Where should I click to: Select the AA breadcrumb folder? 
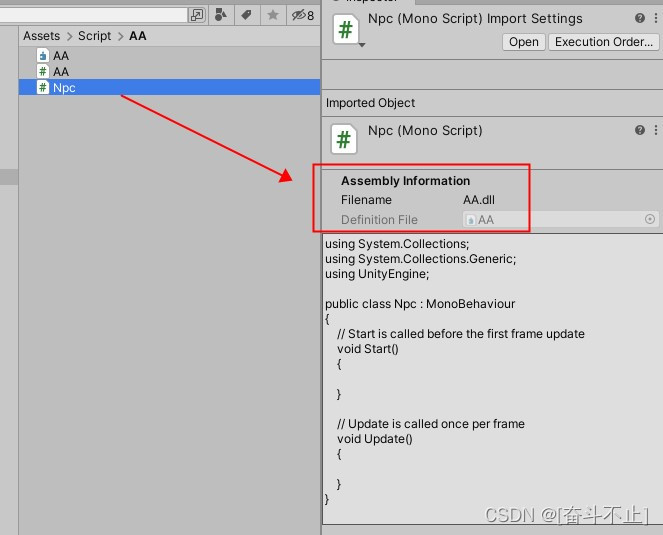point(137,36)
